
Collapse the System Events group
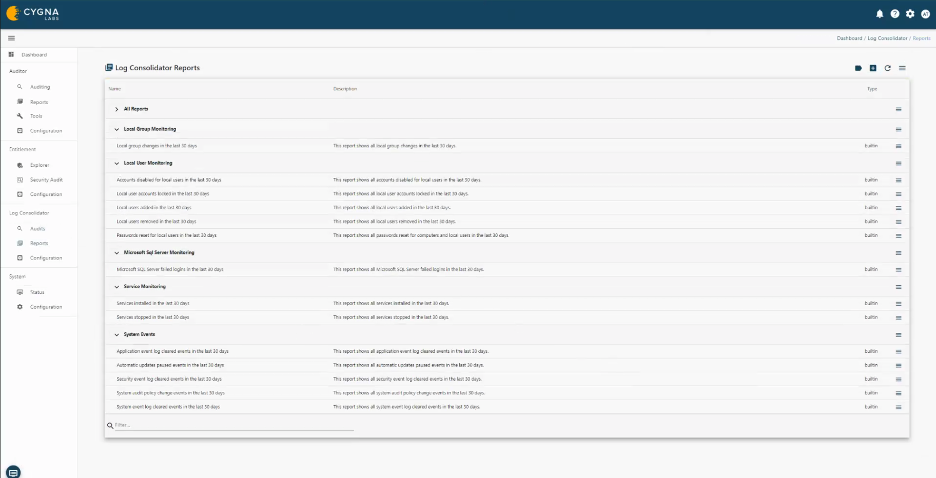click(x=116, y=335)
